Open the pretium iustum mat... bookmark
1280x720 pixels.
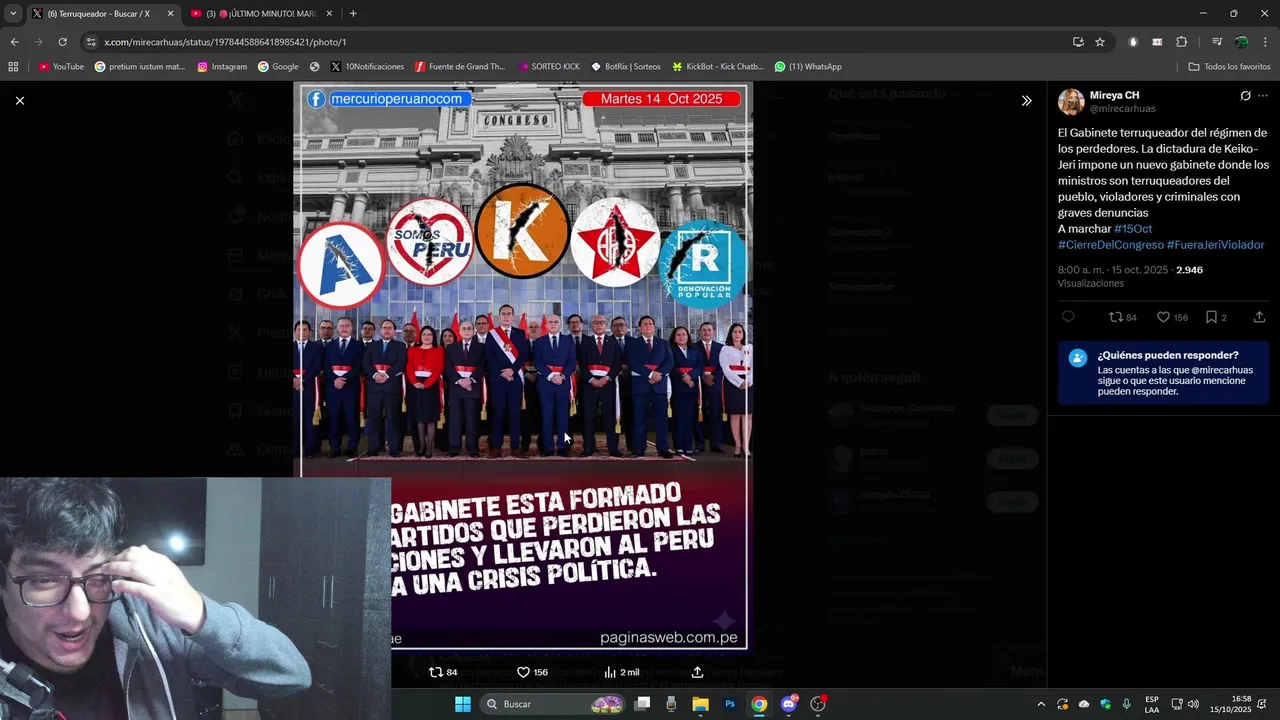[140, 67]
